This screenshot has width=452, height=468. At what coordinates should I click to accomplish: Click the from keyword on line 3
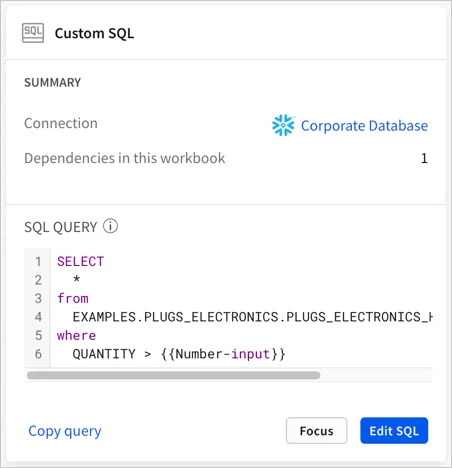click(73, 298)
